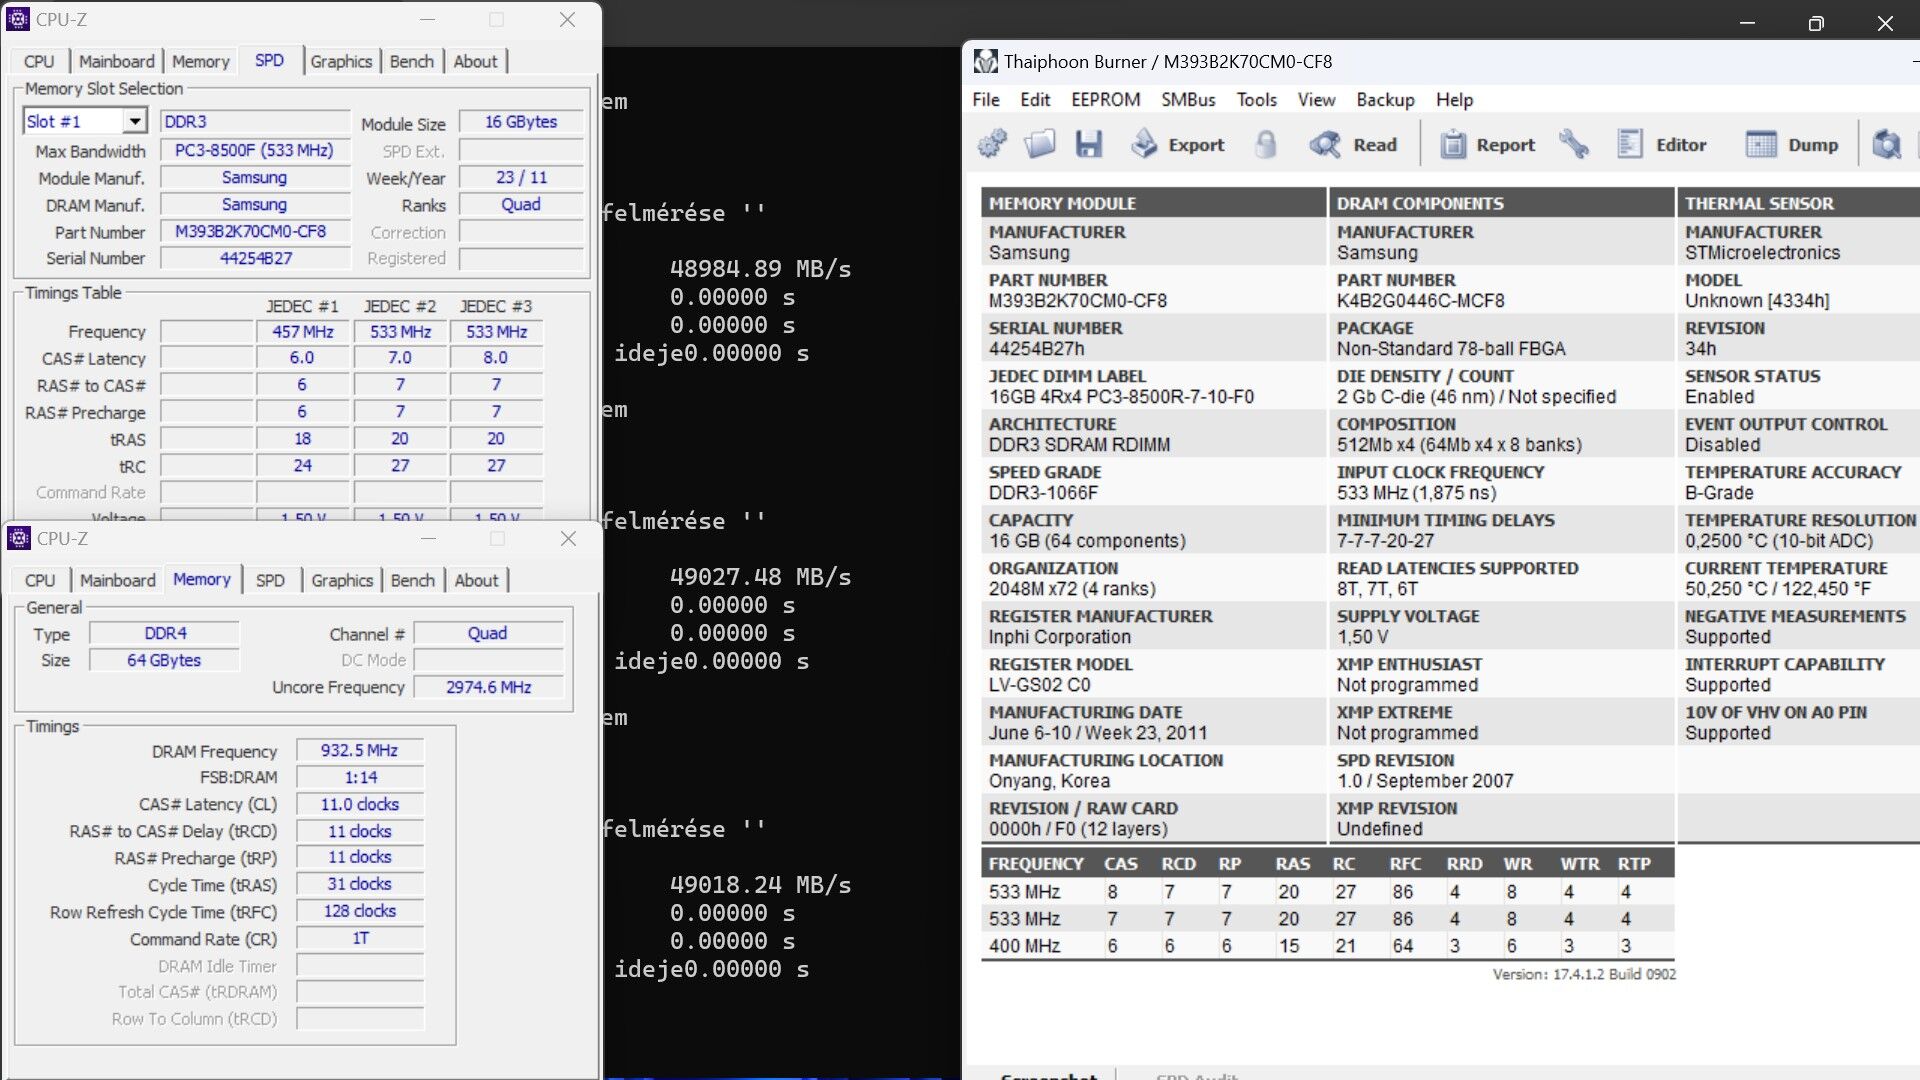Image resolution: width=1920 pixels, height=1080 pixels.
Task: Save with the floppy disk icon
Action: (1088, 144)
